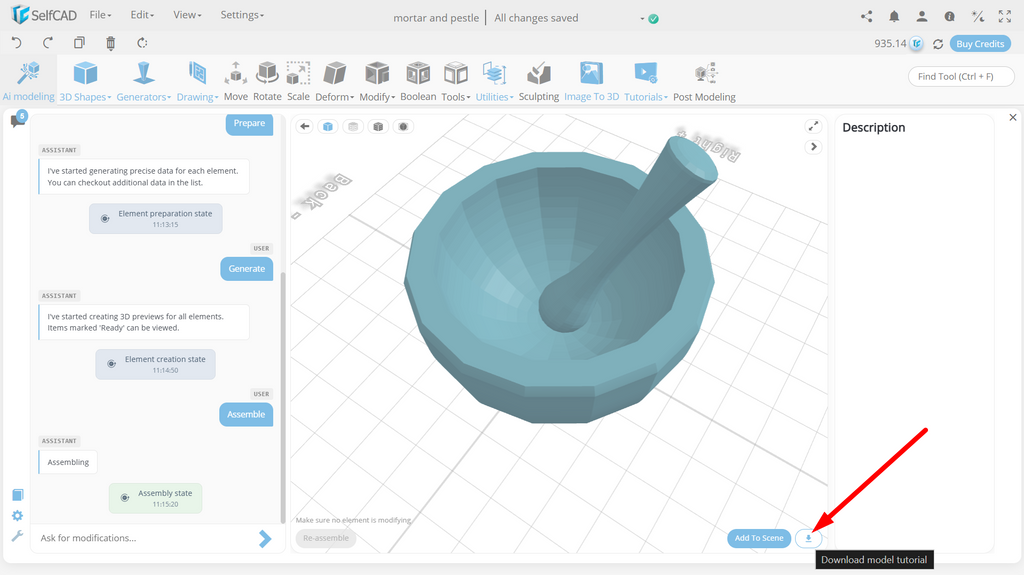
Task: Click the Ask for modifications input field
Action: [x=147, y=538]
